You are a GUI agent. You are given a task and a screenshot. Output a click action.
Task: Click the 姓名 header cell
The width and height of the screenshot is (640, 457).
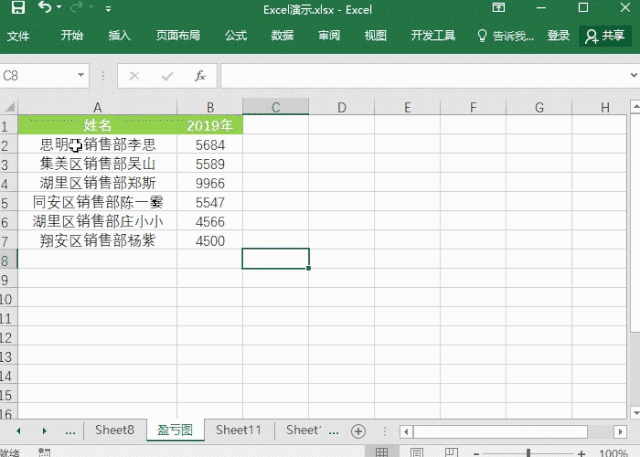point(97,125)
